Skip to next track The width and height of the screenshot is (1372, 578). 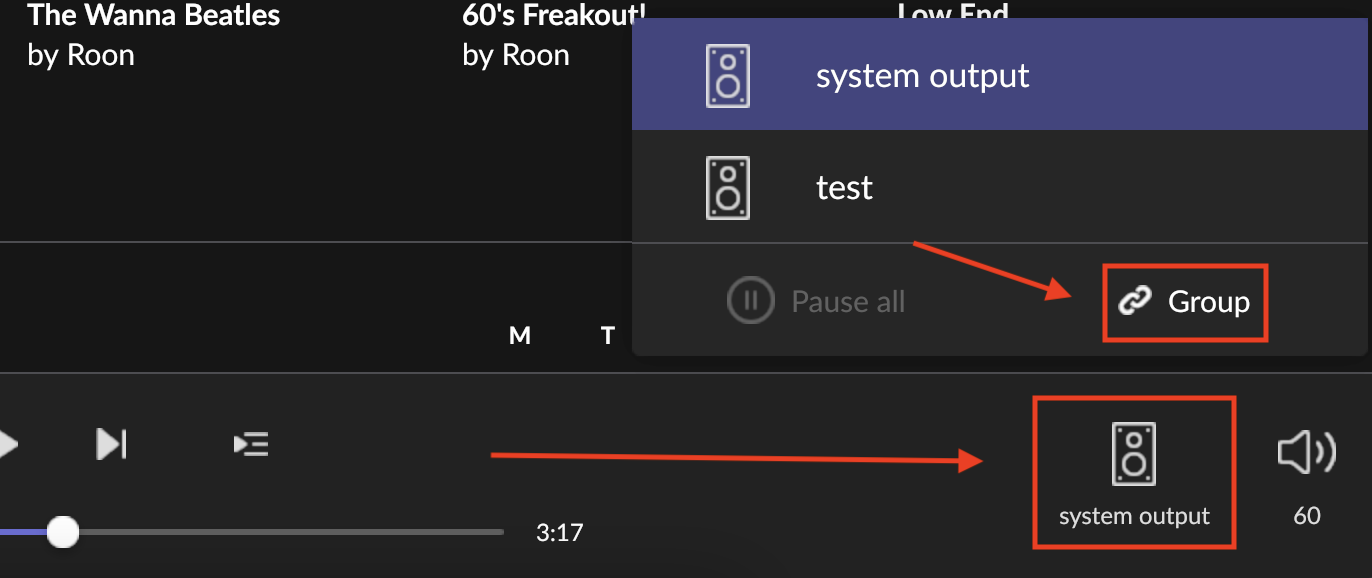point(111,443)
